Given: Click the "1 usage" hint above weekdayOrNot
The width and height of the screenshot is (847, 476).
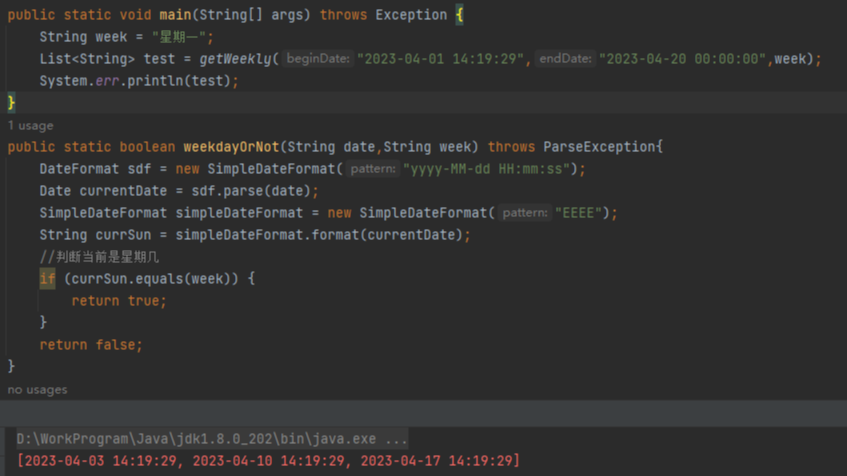Looking at the screenshot, I should coord(30,125).
